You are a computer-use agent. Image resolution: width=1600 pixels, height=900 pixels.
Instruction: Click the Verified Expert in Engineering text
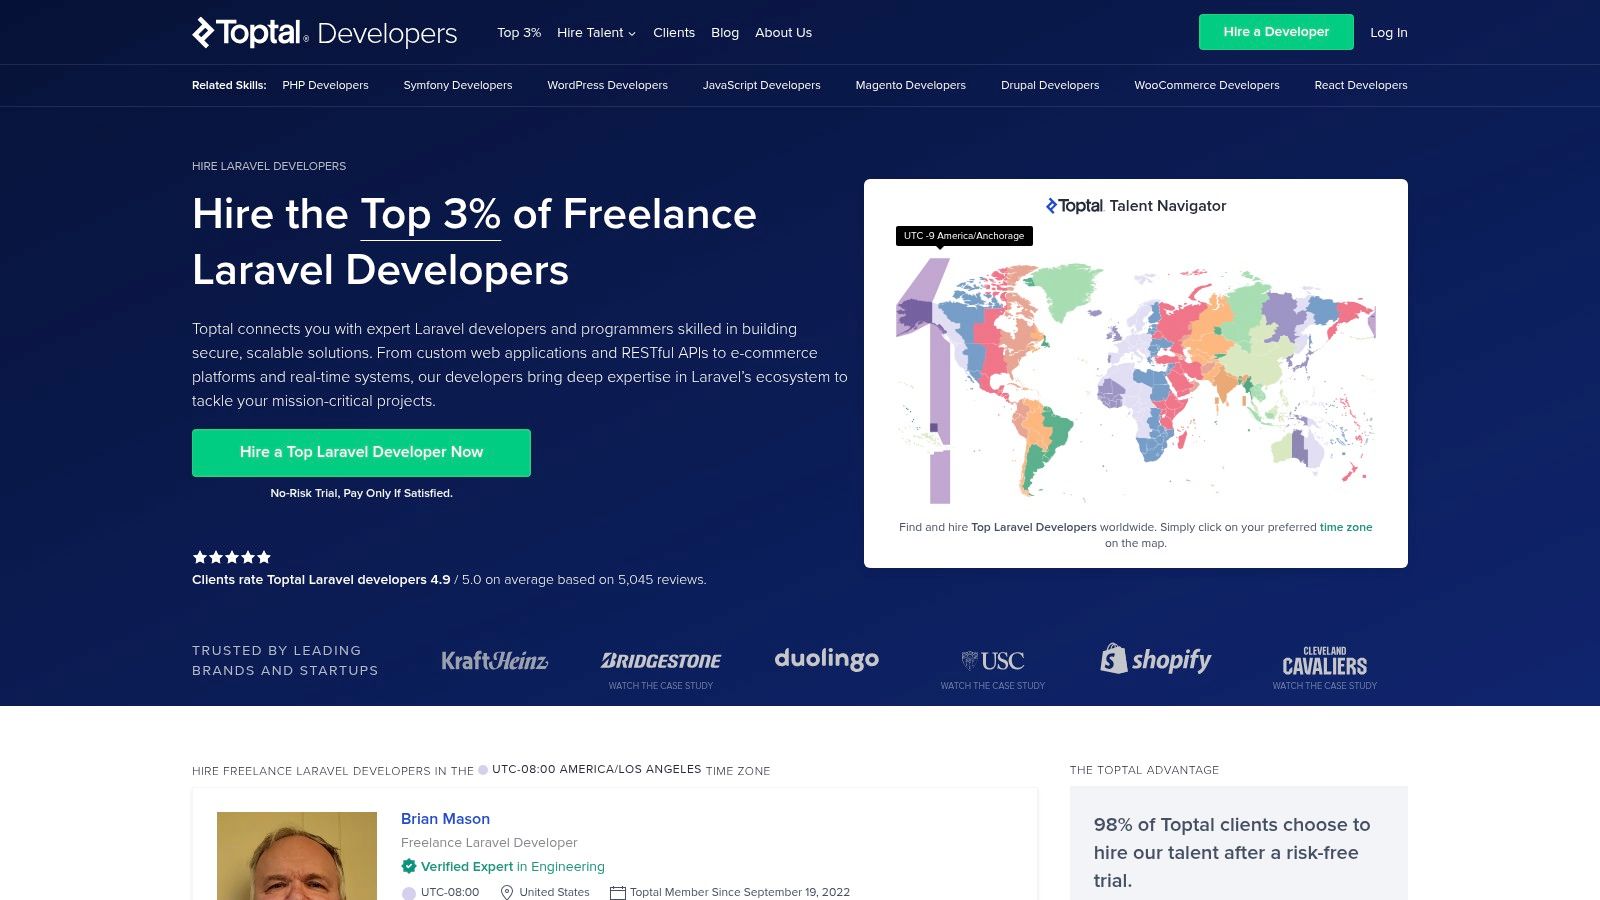(x=513, y=866)
